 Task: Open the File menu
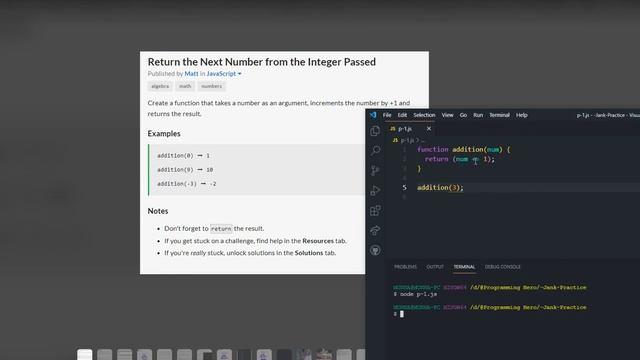tap(387, 115)
